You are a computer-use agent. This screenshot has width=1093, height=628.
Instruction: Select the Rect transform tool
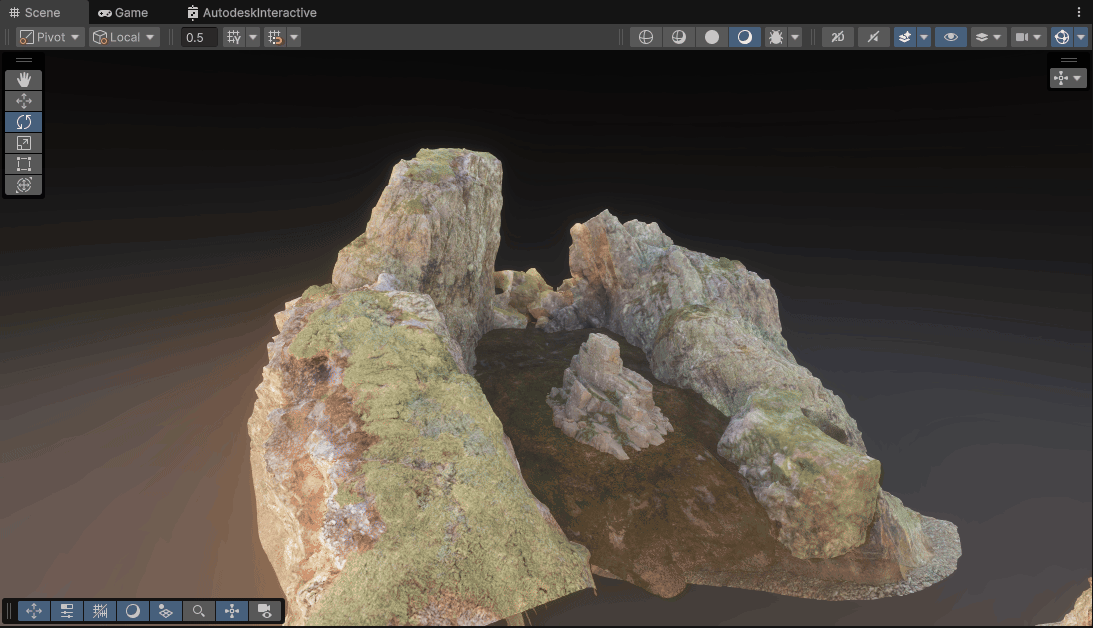click(24, 164)
